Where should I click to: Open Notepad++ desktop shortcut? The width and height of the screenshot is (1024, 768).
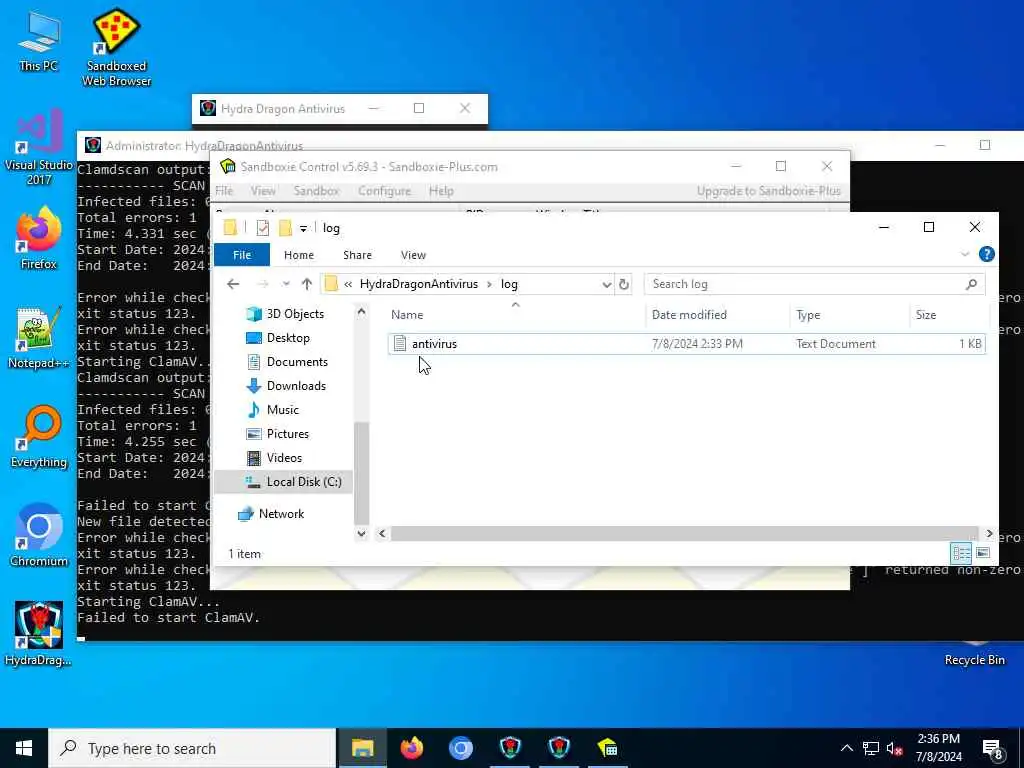pos(39,338)
